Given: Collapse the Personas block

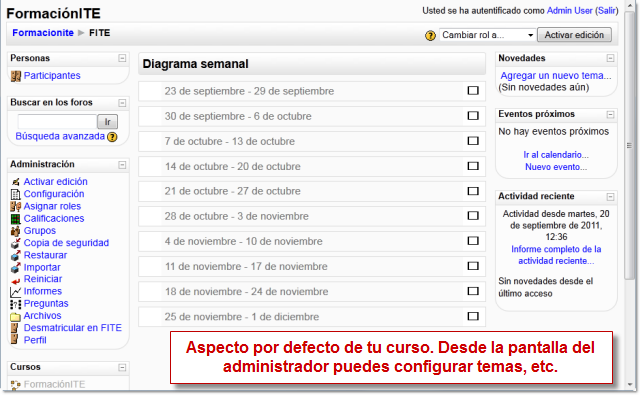Looking at the screenshot, I should 122,58.
